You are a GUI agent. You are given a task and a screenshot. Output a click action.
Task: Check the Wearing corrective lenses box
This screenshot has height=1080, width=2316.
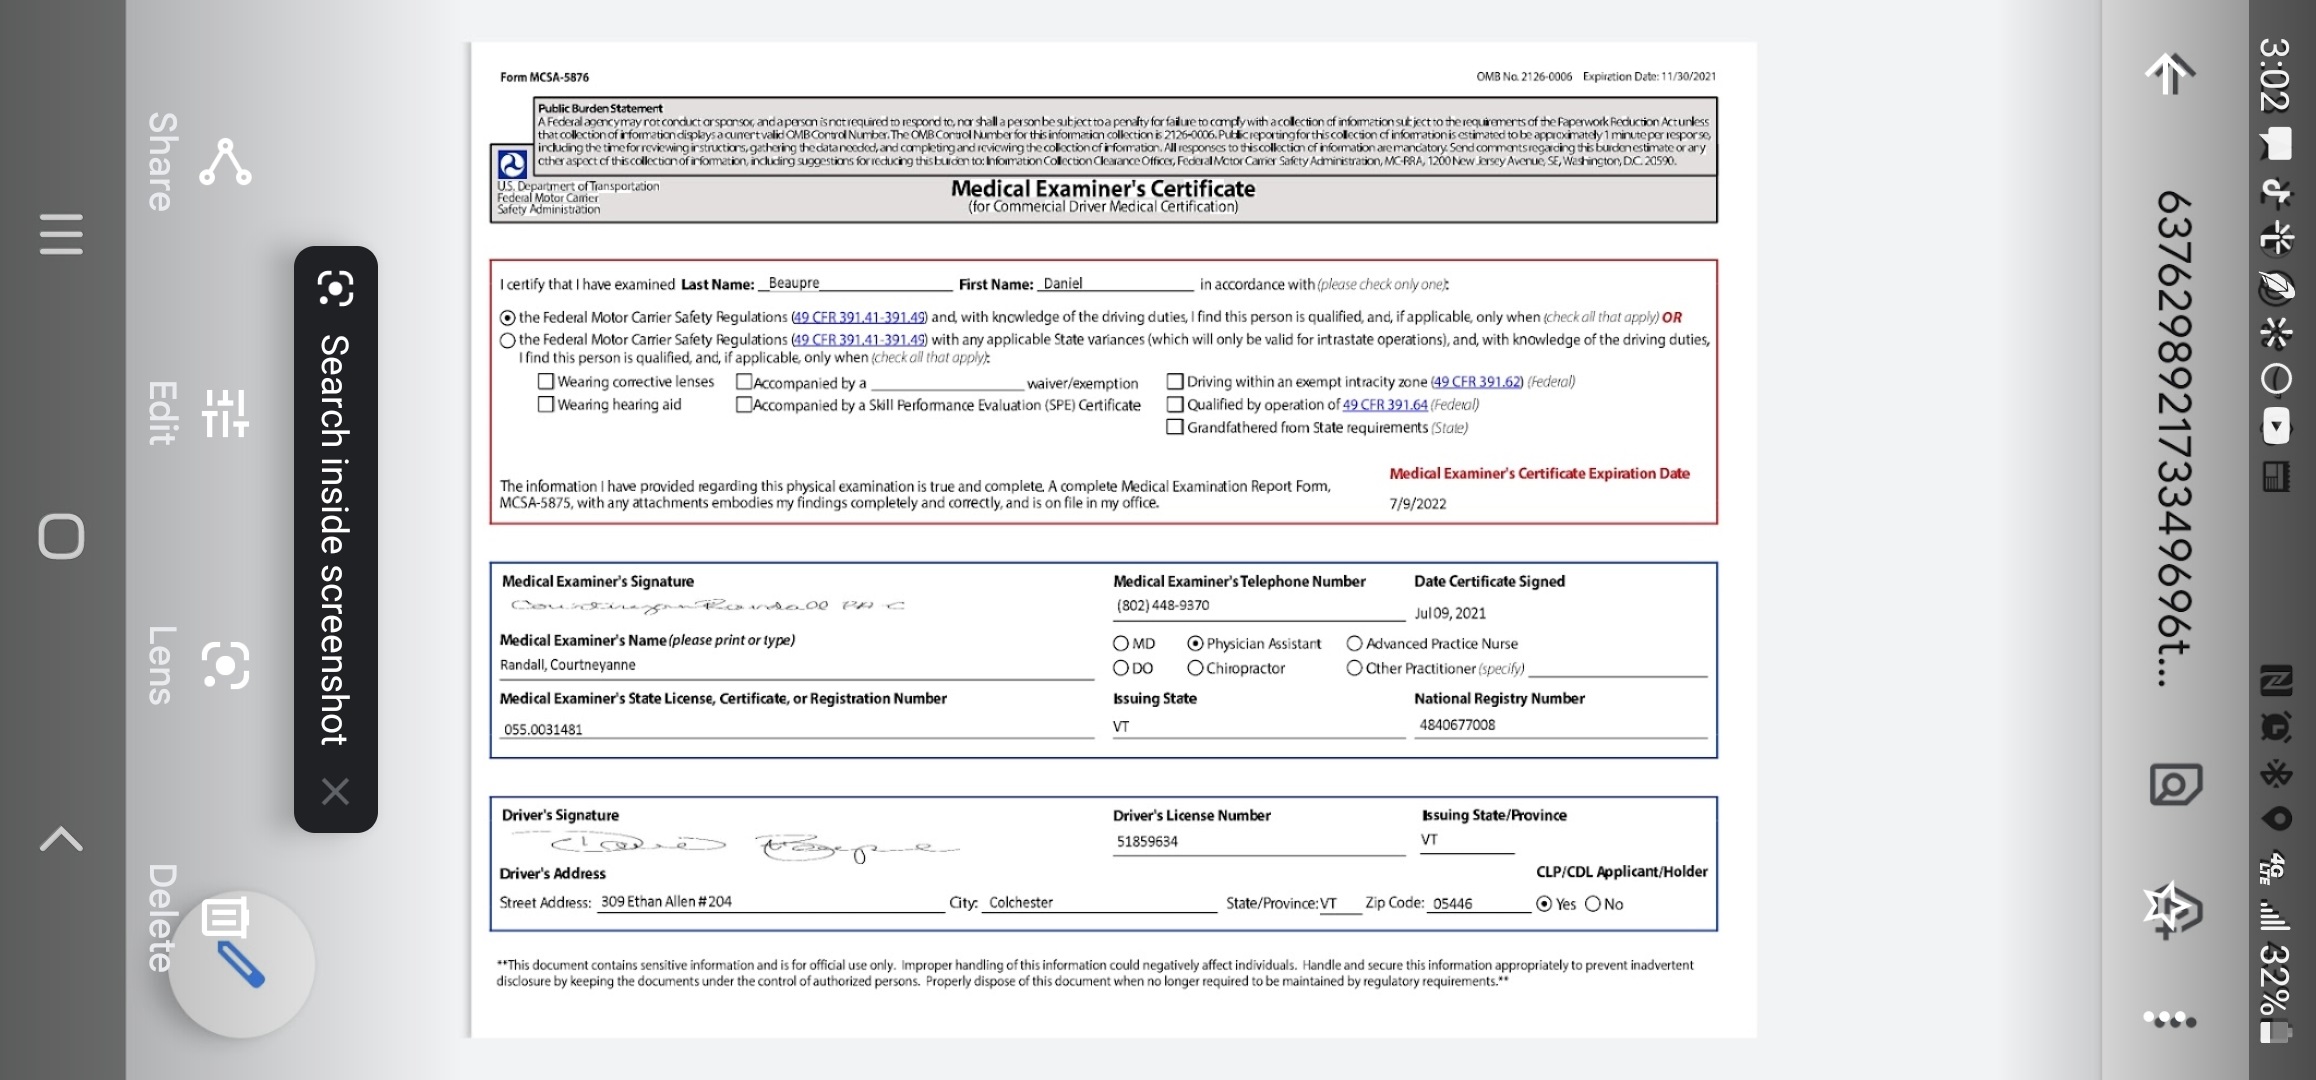click(x=546, y=381)
